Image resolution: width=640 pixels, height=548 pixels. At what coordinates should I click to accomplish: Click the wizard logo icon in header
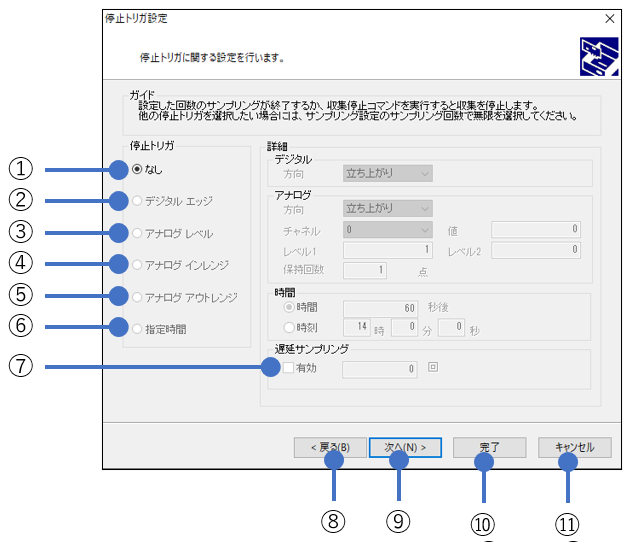(598, 57)
